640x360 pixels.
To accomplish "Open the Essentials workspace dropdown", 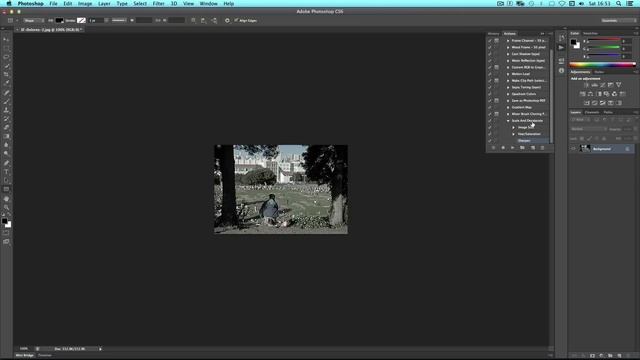I will (618, 20).
